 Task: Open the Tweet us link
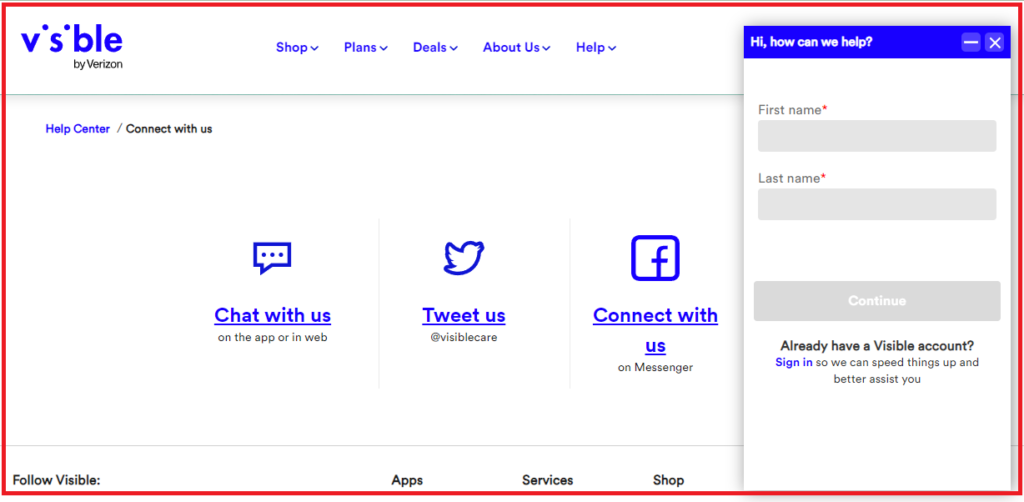tap(464, 315)
